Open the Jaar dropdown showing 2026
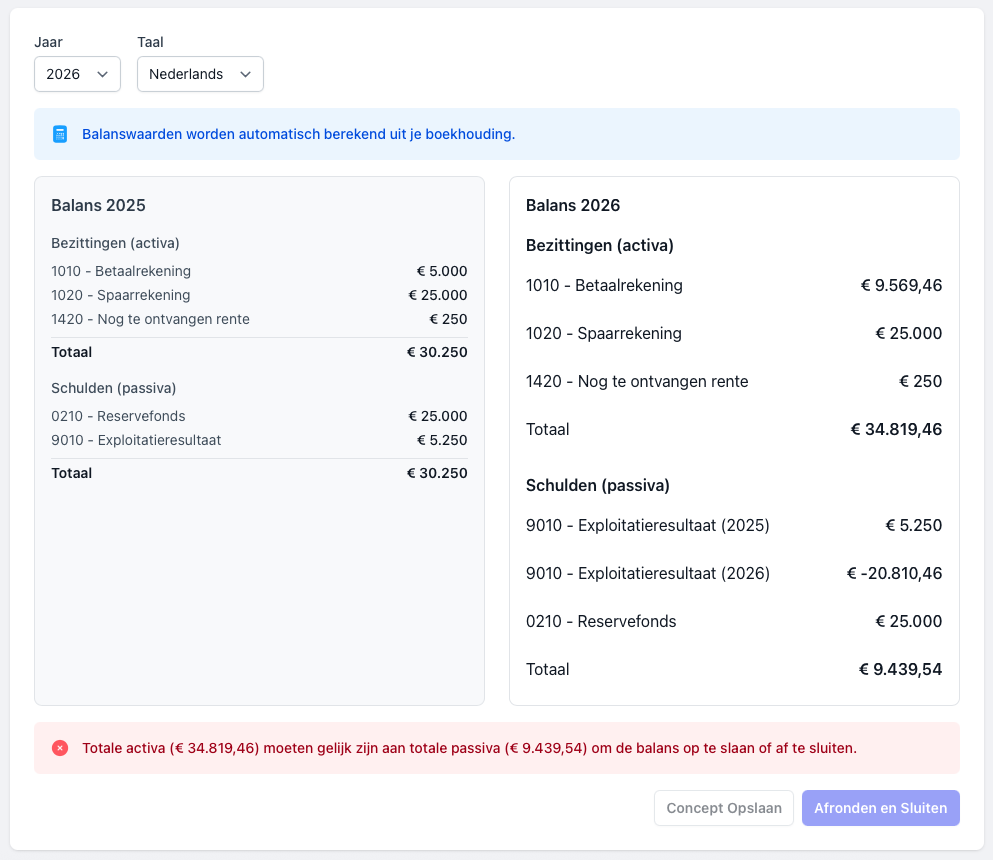 point(77,74)
